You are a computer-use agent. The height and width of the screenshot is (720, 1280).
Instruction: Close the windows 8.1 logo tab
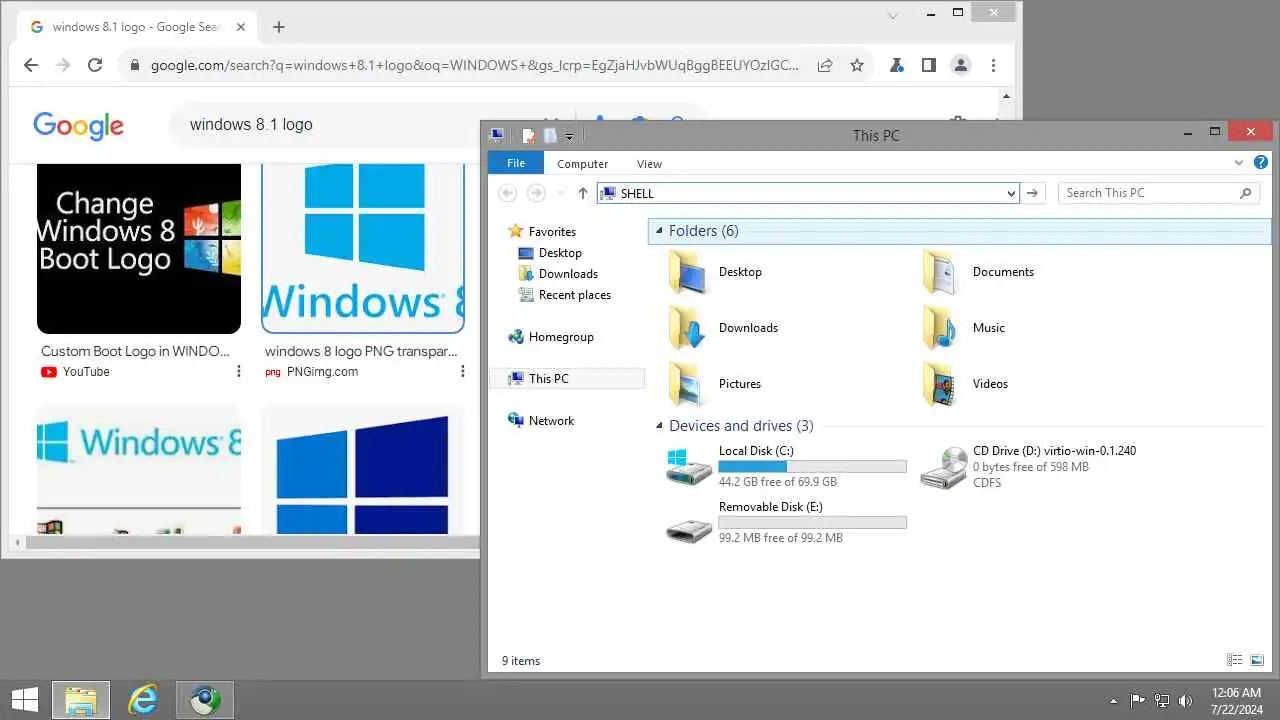click(239, 27)
